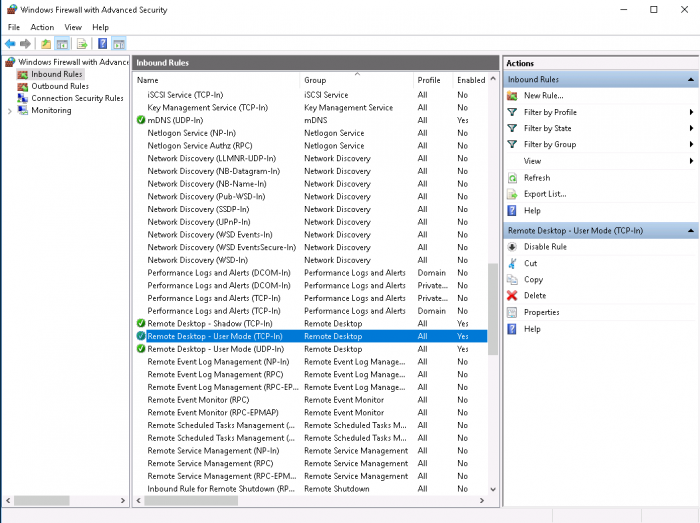
Task: Select Windows Firewall with Advanced Security root node
Action: pos(73,62)
